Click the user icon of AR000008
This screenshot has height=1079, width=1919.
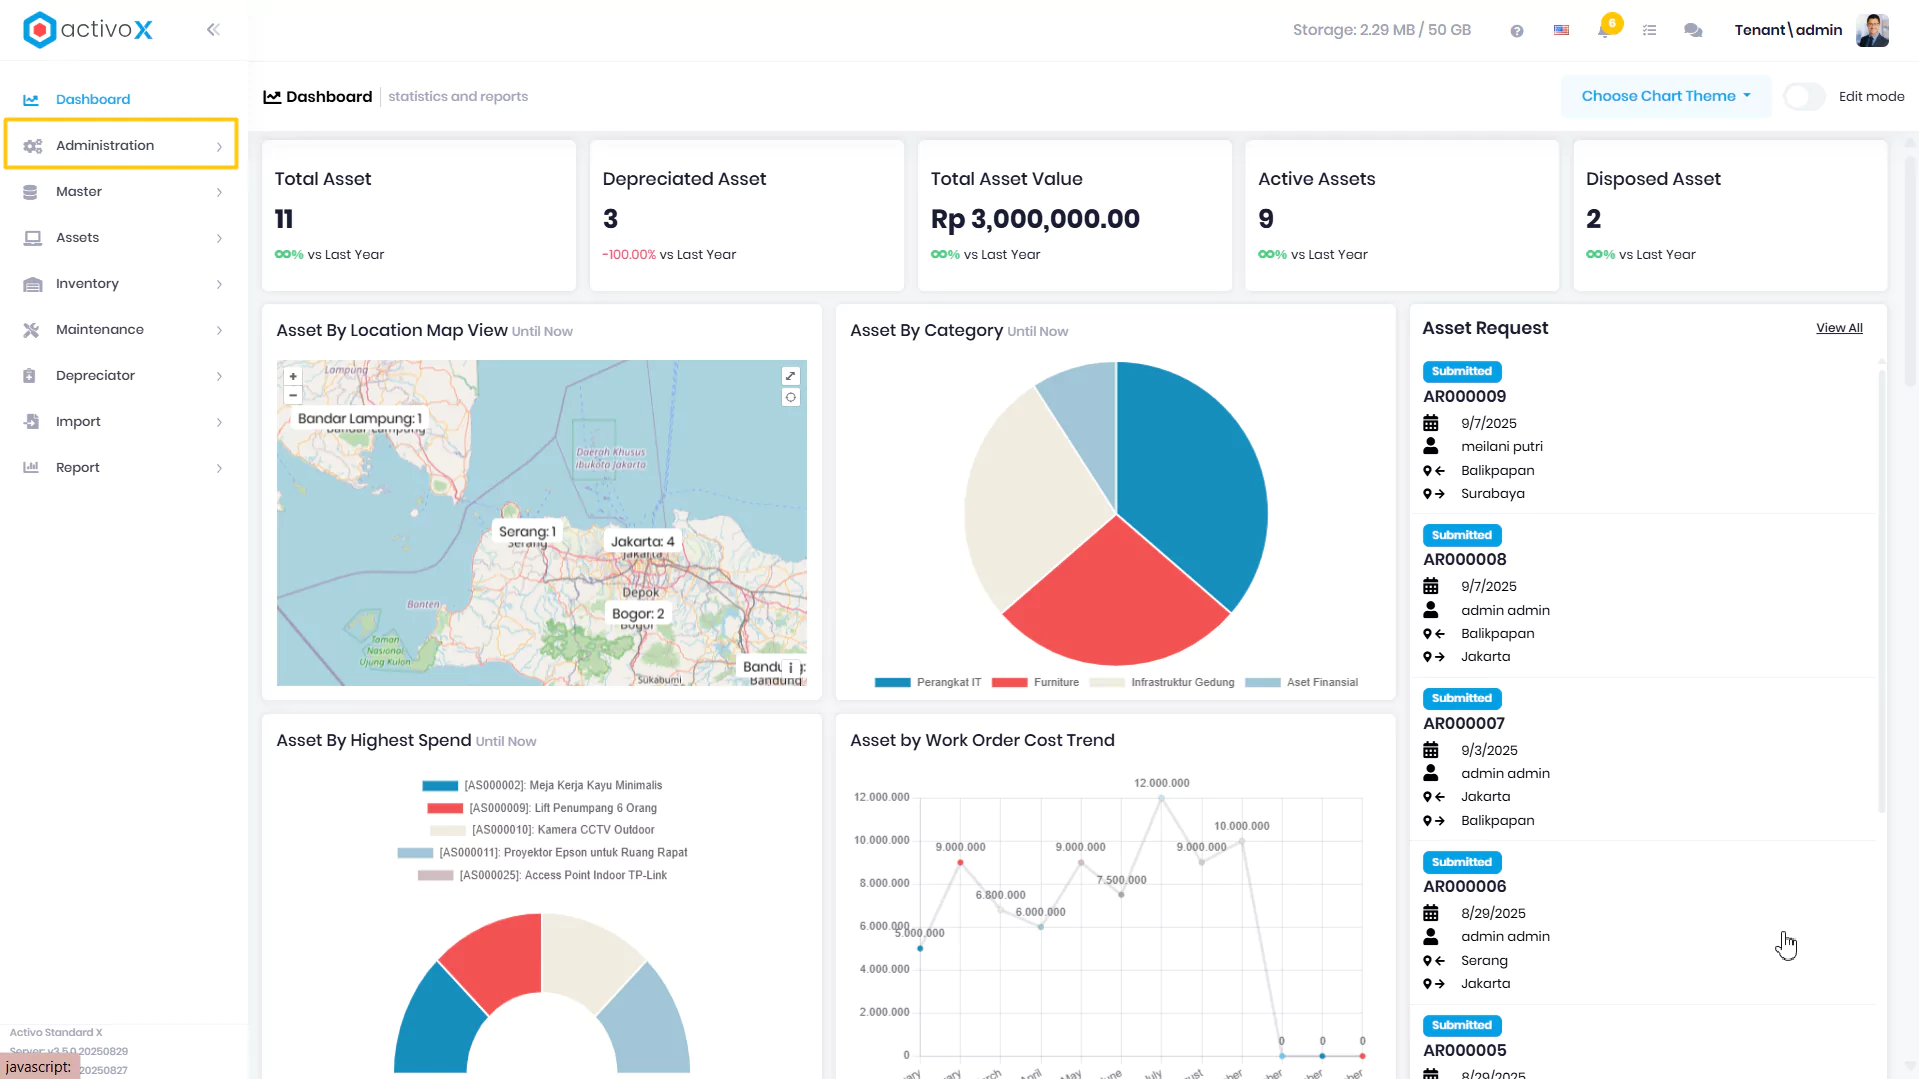click(1431, 610)
